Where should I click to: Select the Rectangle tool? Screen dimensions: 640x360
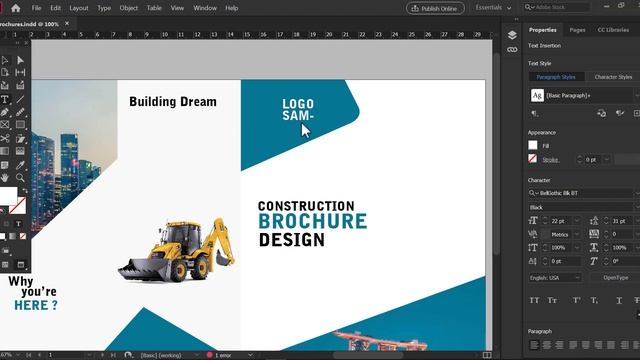[x=20, y=124]
